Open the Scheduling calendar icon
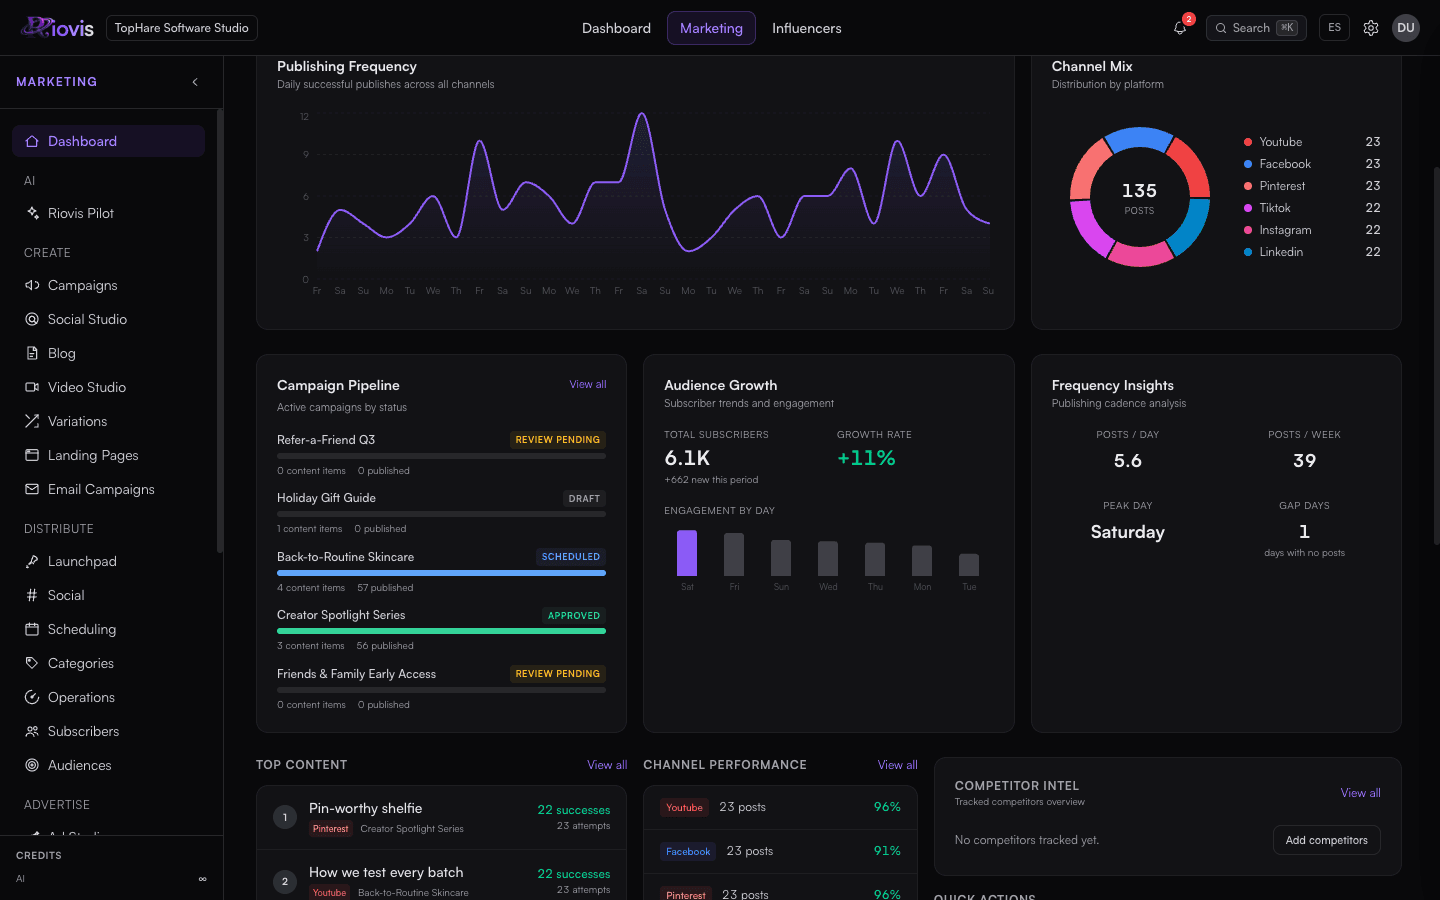Screen dimensions: 1440x900 pos(32,629)
